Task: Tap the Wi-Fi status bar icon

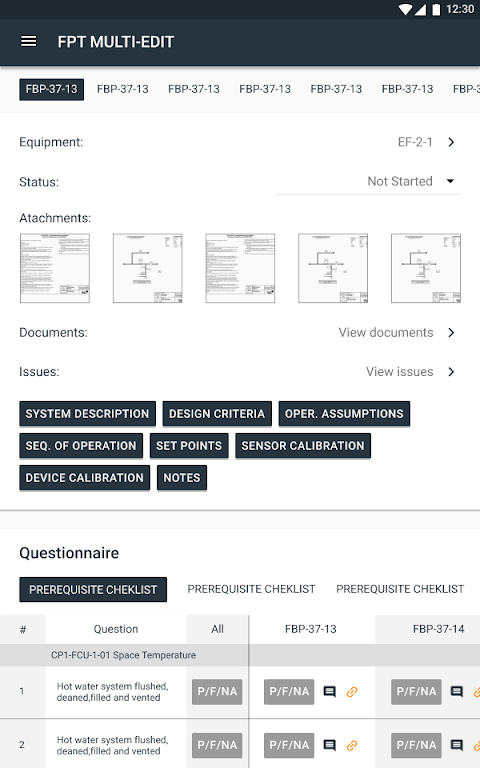Action: (405, 9)
